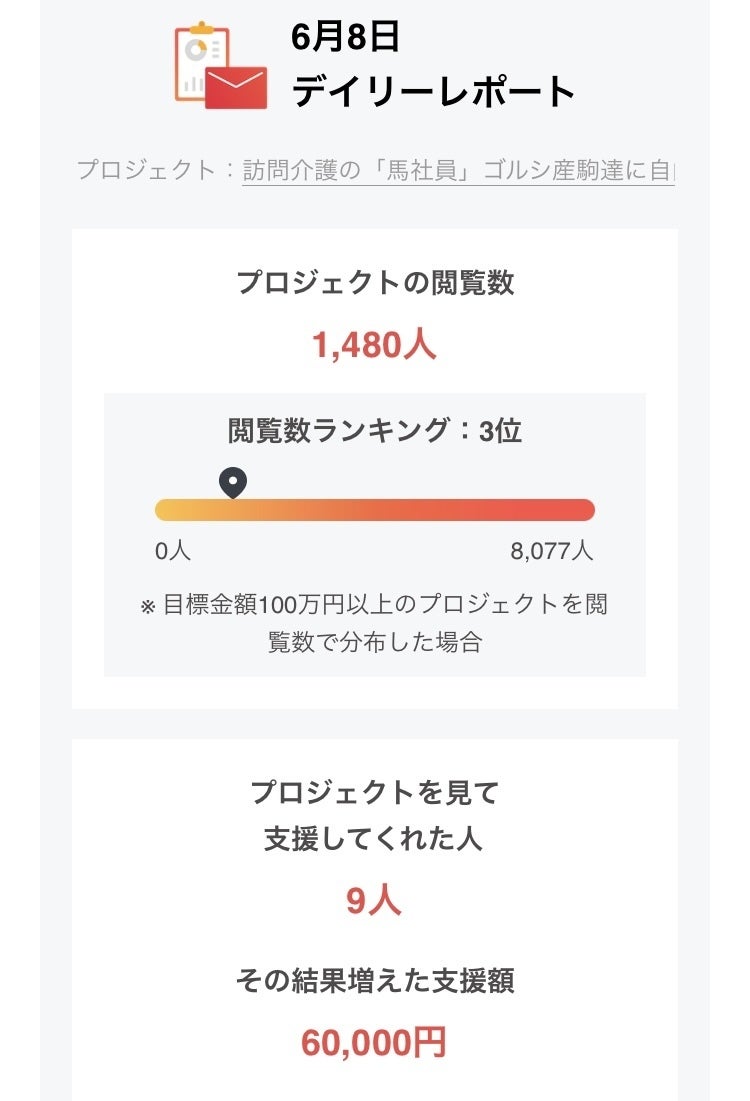Select the 6月8日 date text
The width and height of the screenshot is (750, 1101).
tap(346, 37)
